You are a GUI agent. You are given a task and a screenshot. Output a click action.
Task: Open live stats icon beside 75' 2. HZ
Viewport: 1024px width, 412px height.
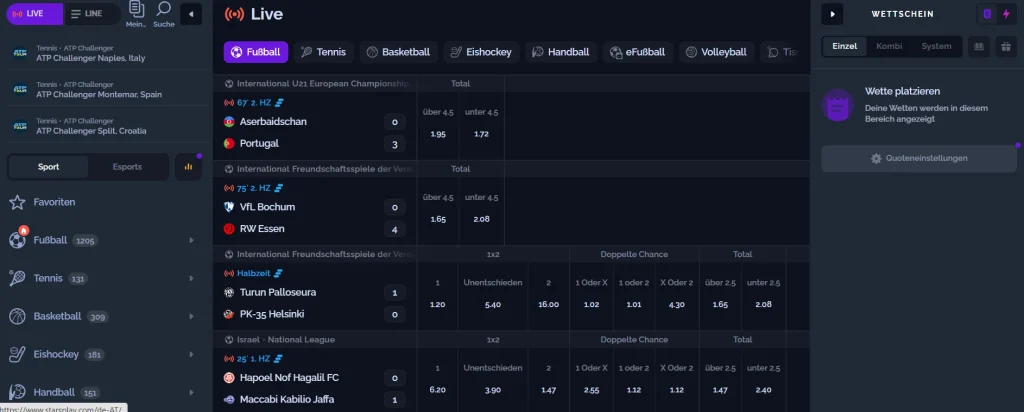click(x=279, y=188)
